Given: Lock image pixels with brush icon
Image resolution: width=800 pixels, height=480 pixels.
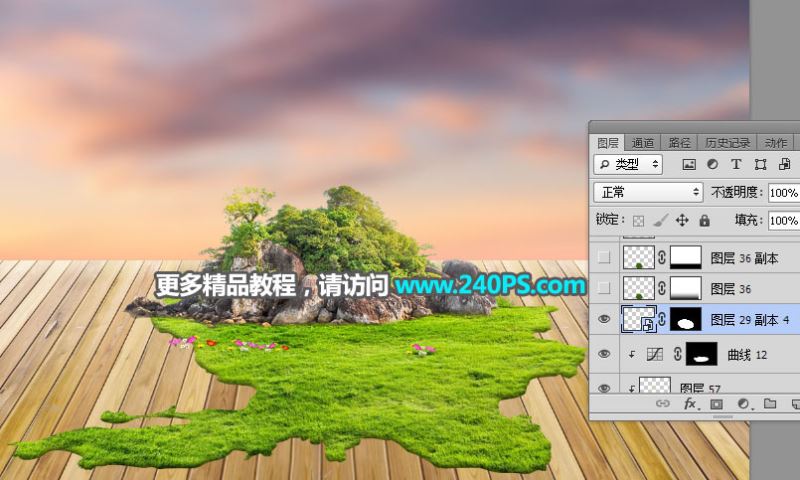Looking at the screenshot, I should 661,220.
